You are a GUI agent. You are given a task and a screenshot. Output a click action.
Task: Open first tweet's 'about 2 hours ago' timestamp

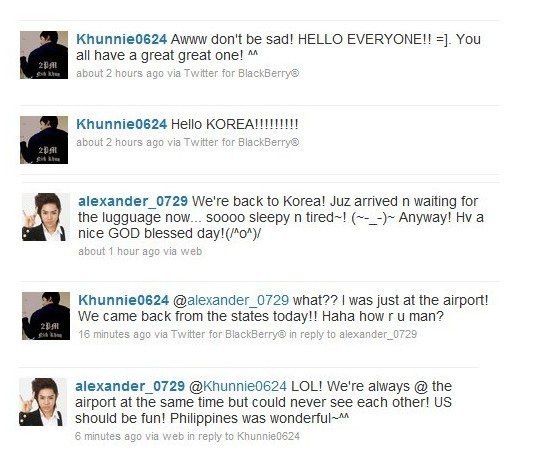coord(120,73)
